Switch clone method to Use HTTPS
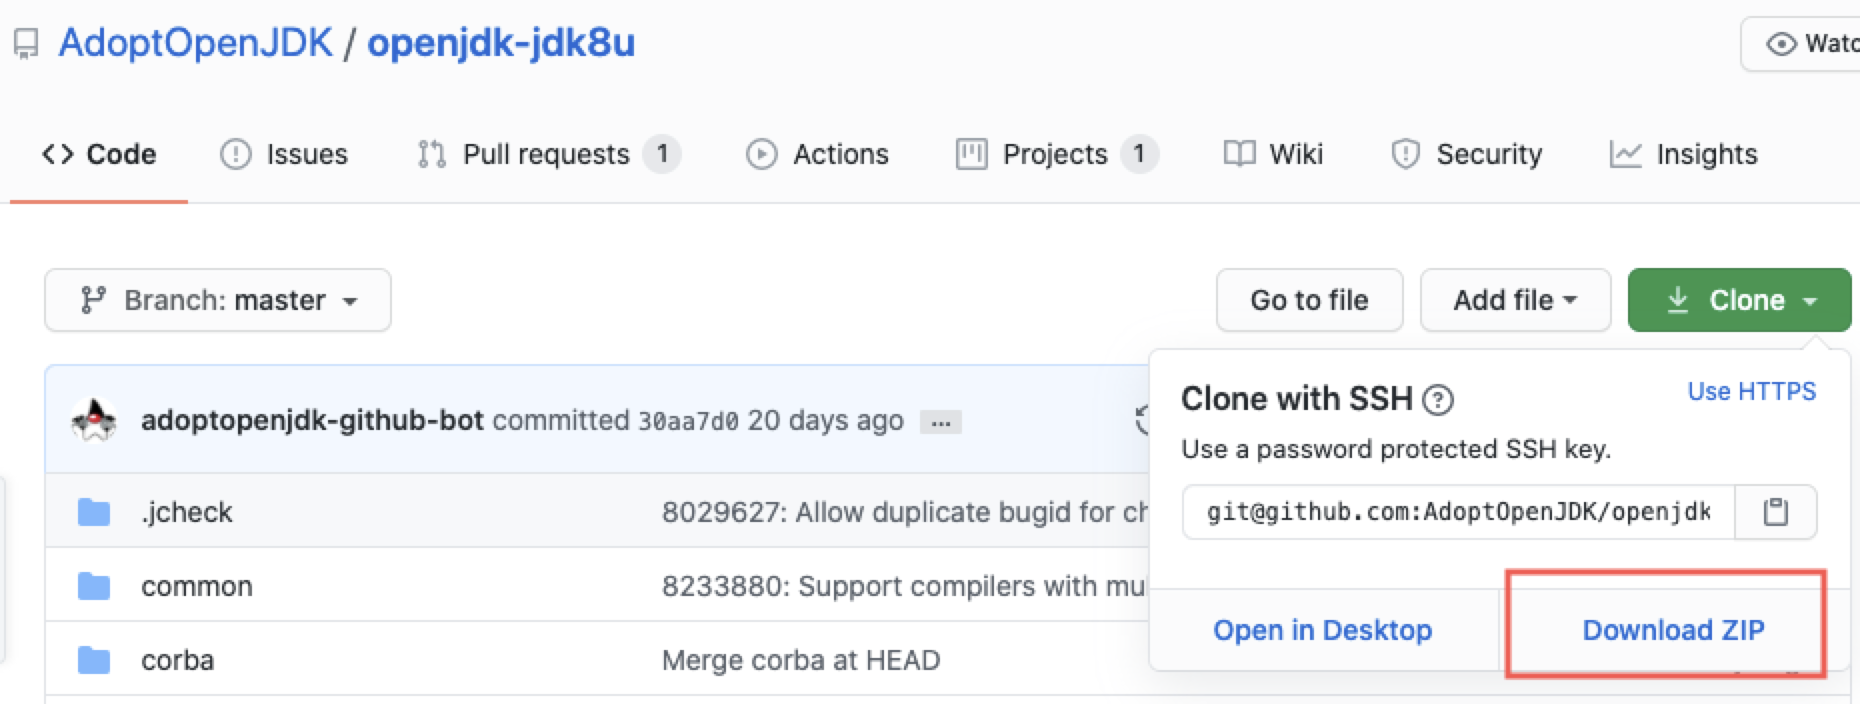This screenshot has width=1860, height=704. point(1751,391)
